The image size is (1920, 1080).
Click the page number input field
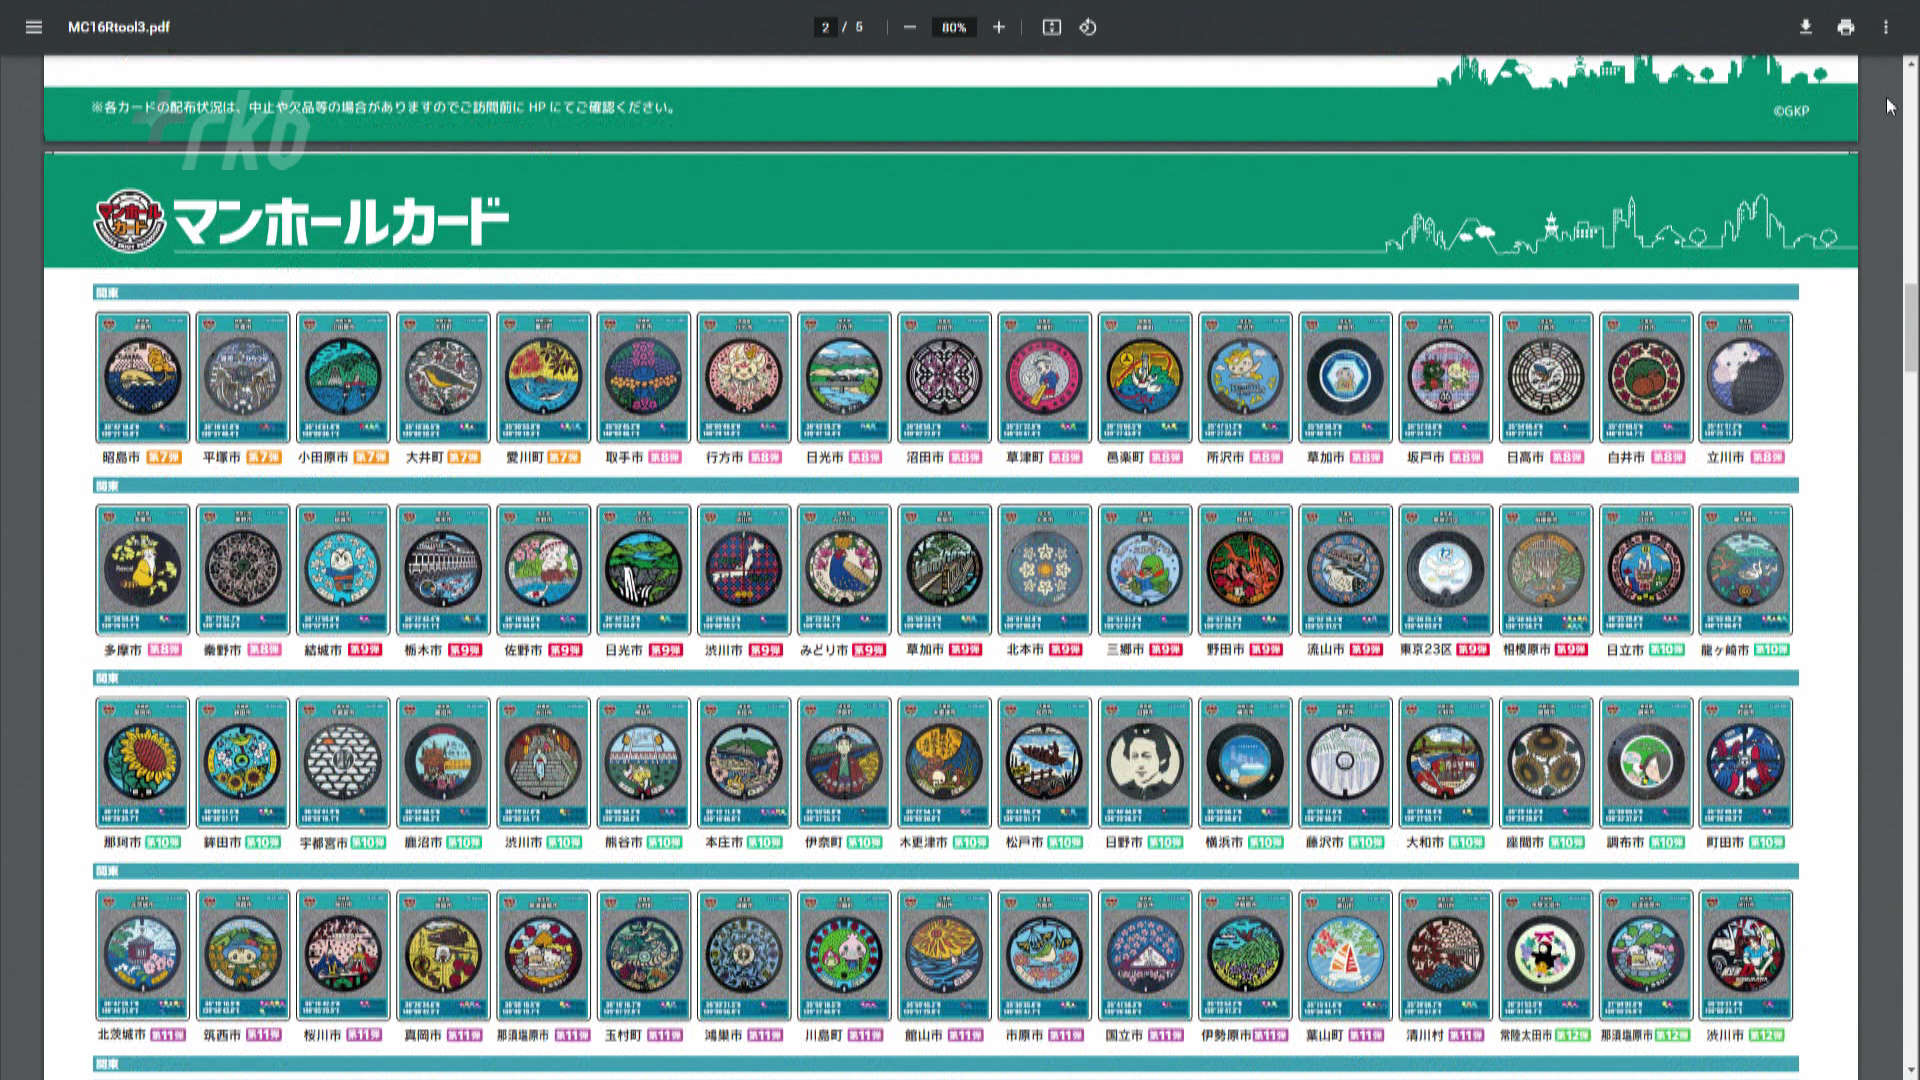point(825,27)
